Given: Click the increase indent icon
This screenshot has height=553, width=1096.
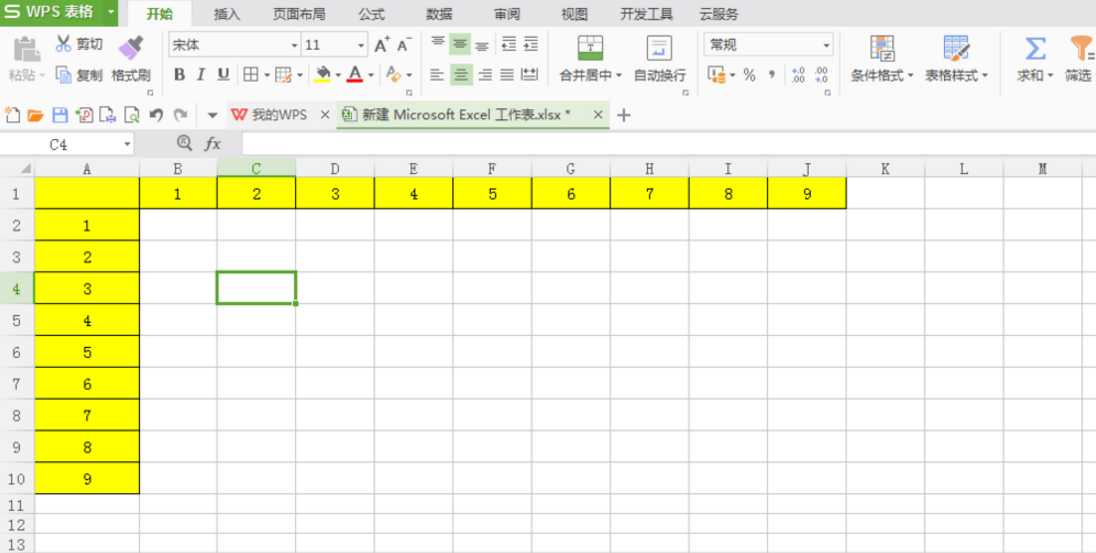Looking at the screenshot, I should (531, 44).
